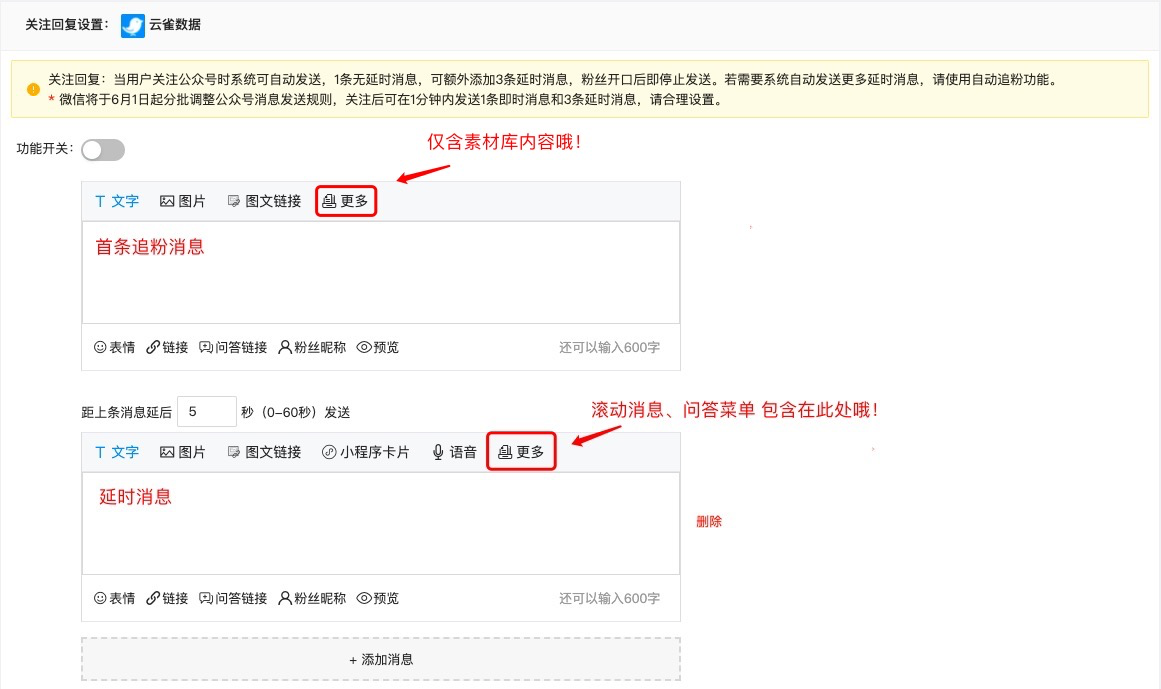This screenshot has height=689, width=1161.
Task: Insert 粉丝昵称 in first message
Action: point(312,347)
